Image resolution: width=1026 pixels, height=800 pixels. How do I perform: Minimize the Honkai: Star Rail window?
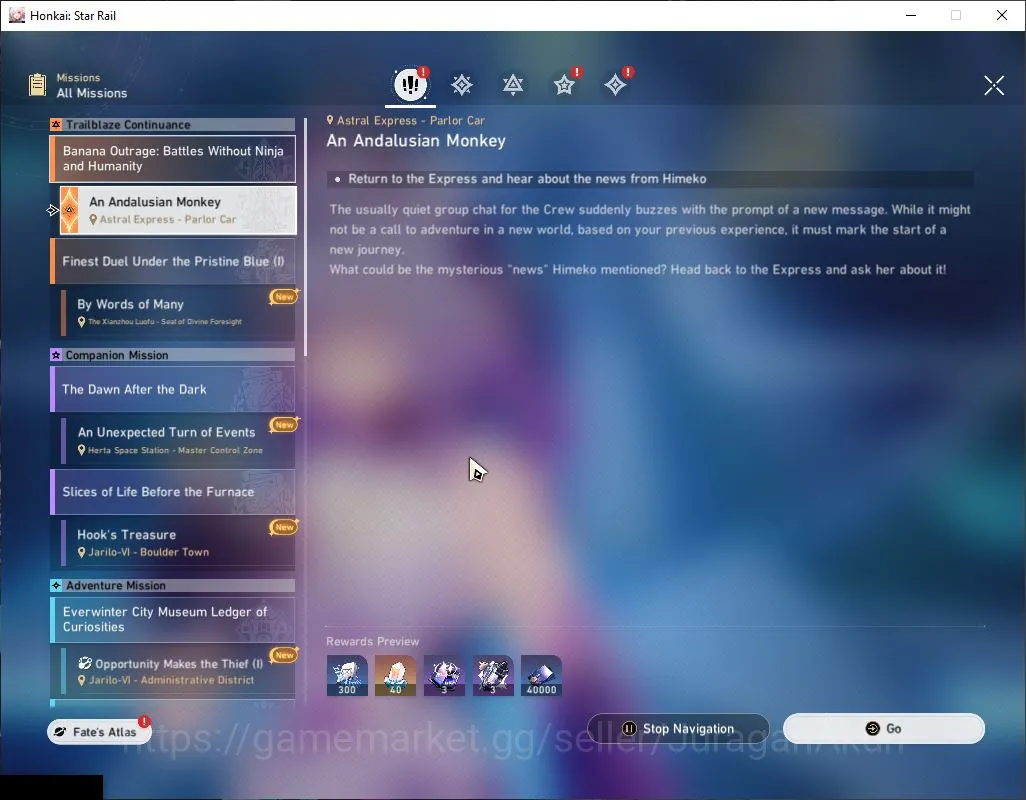(x=910, y=15)
